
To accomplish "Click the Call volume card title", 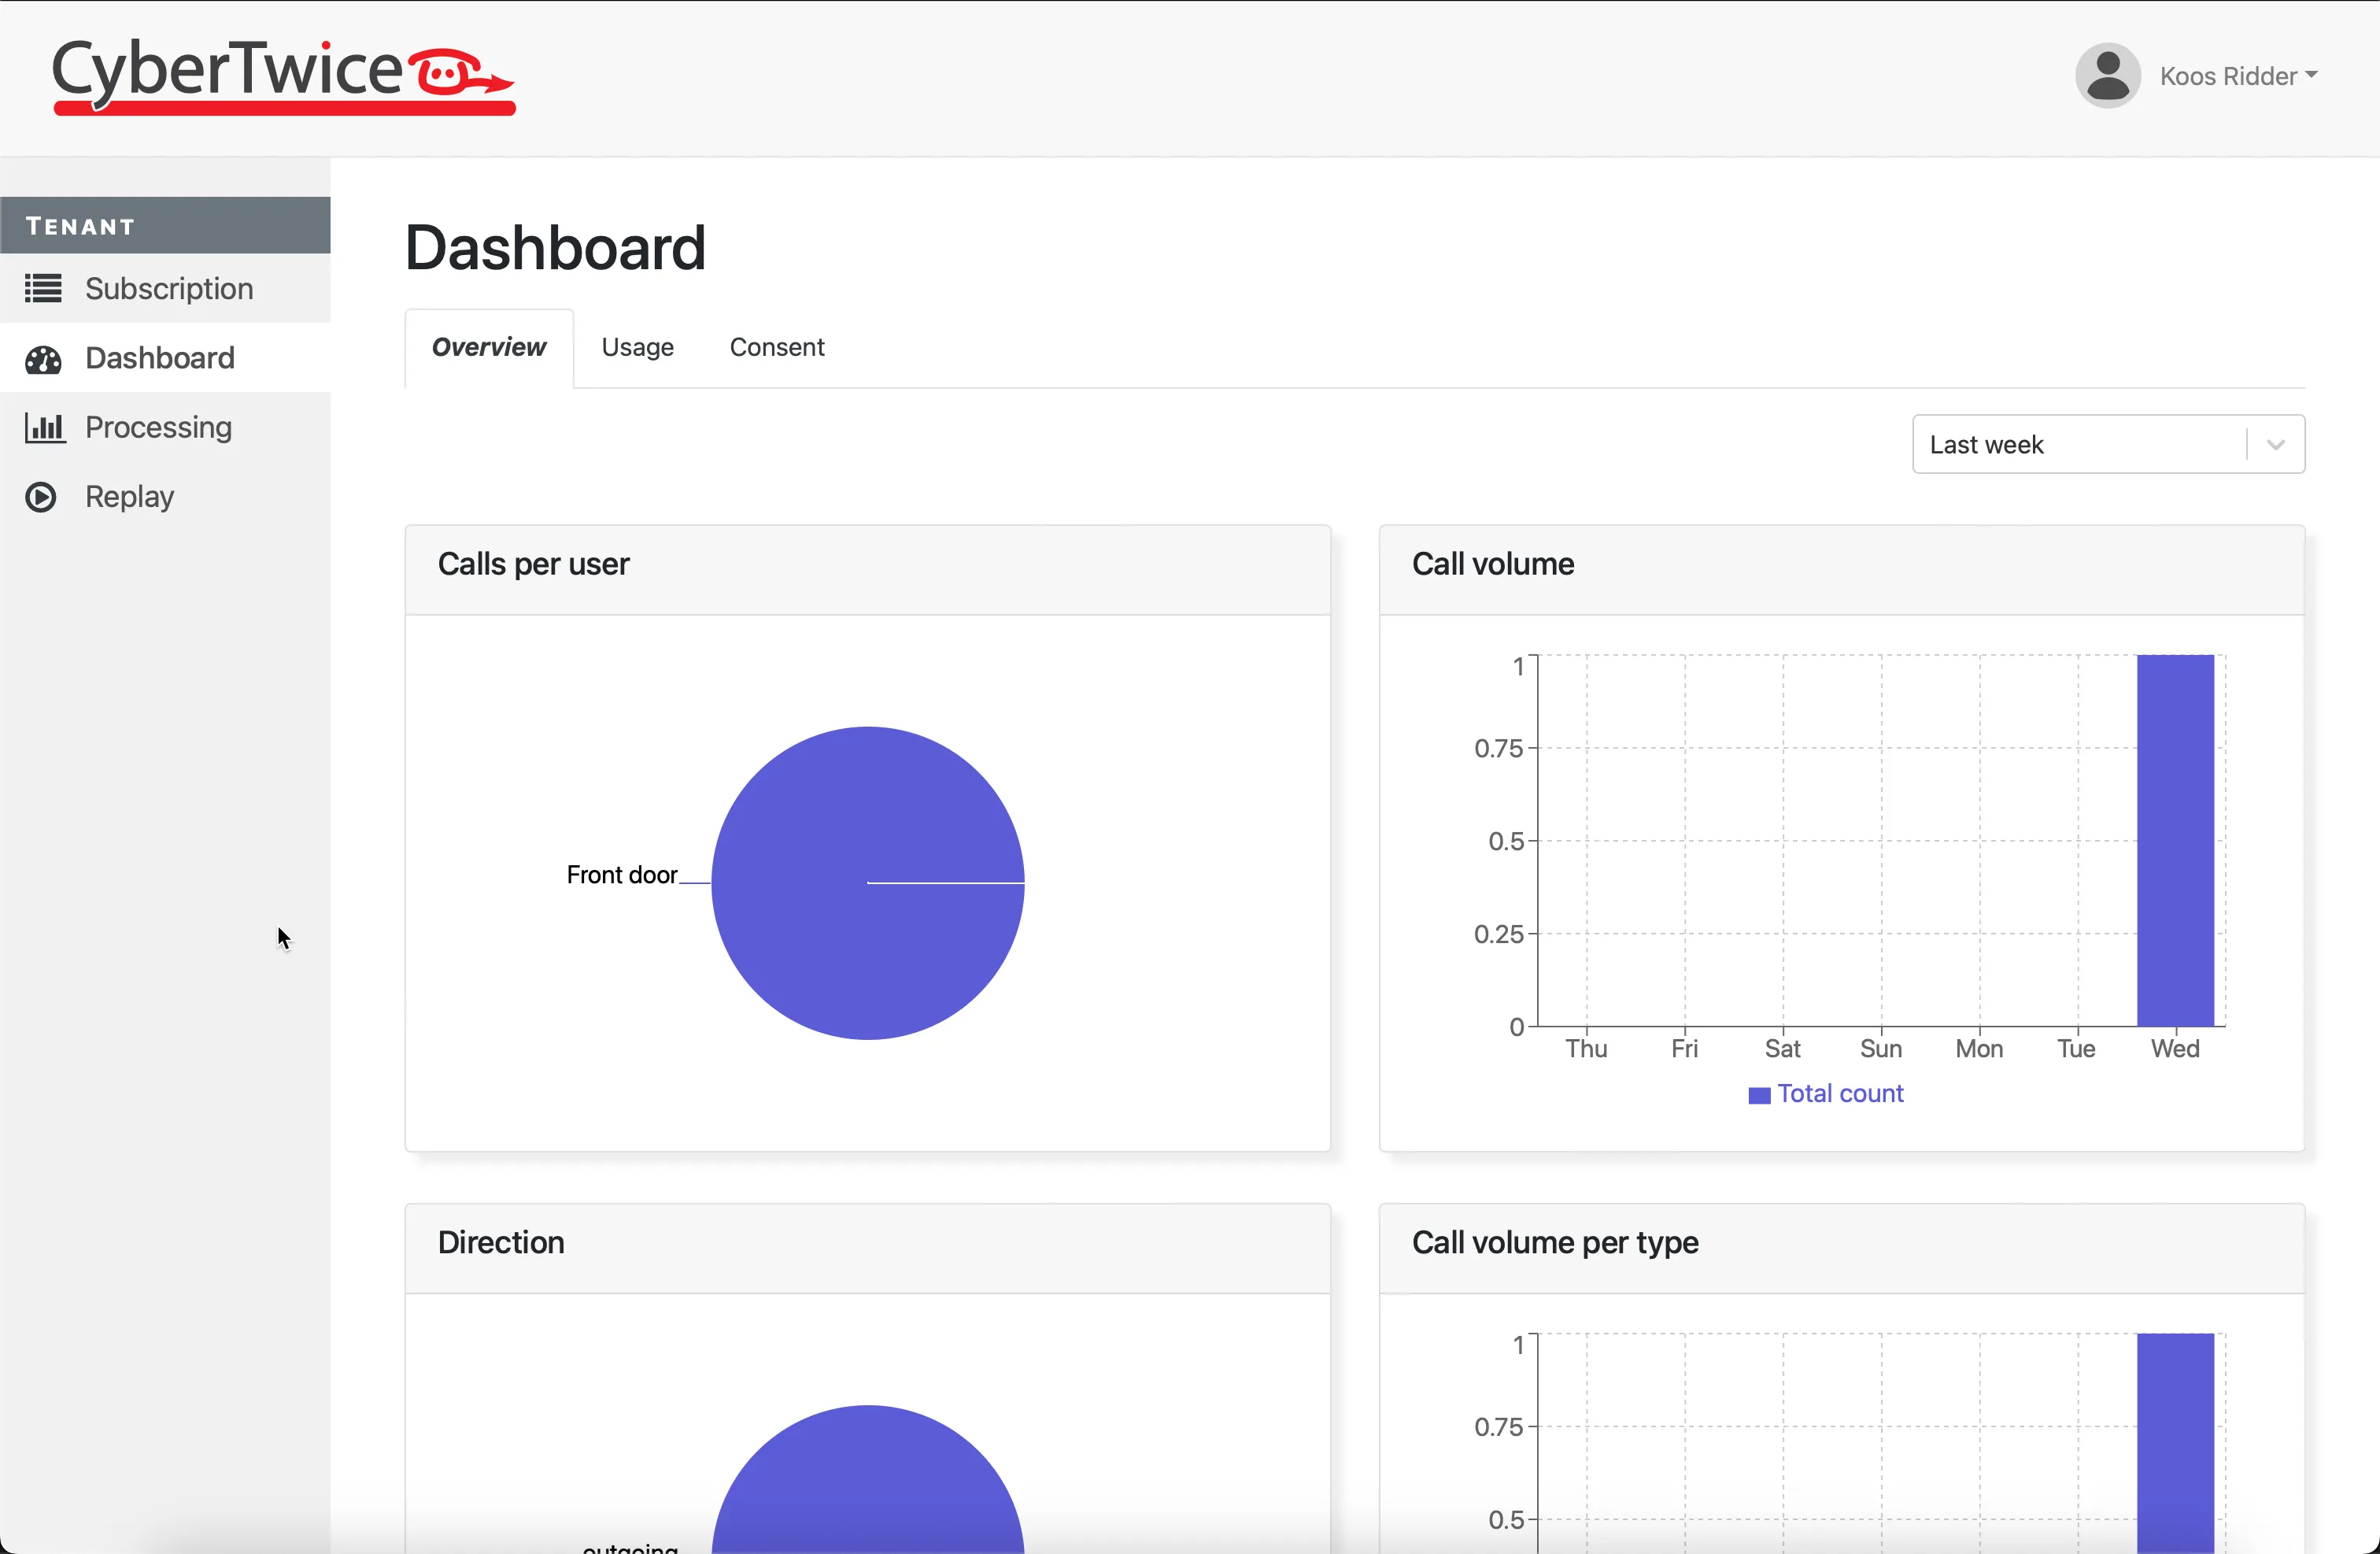I will pos(1493,564).
